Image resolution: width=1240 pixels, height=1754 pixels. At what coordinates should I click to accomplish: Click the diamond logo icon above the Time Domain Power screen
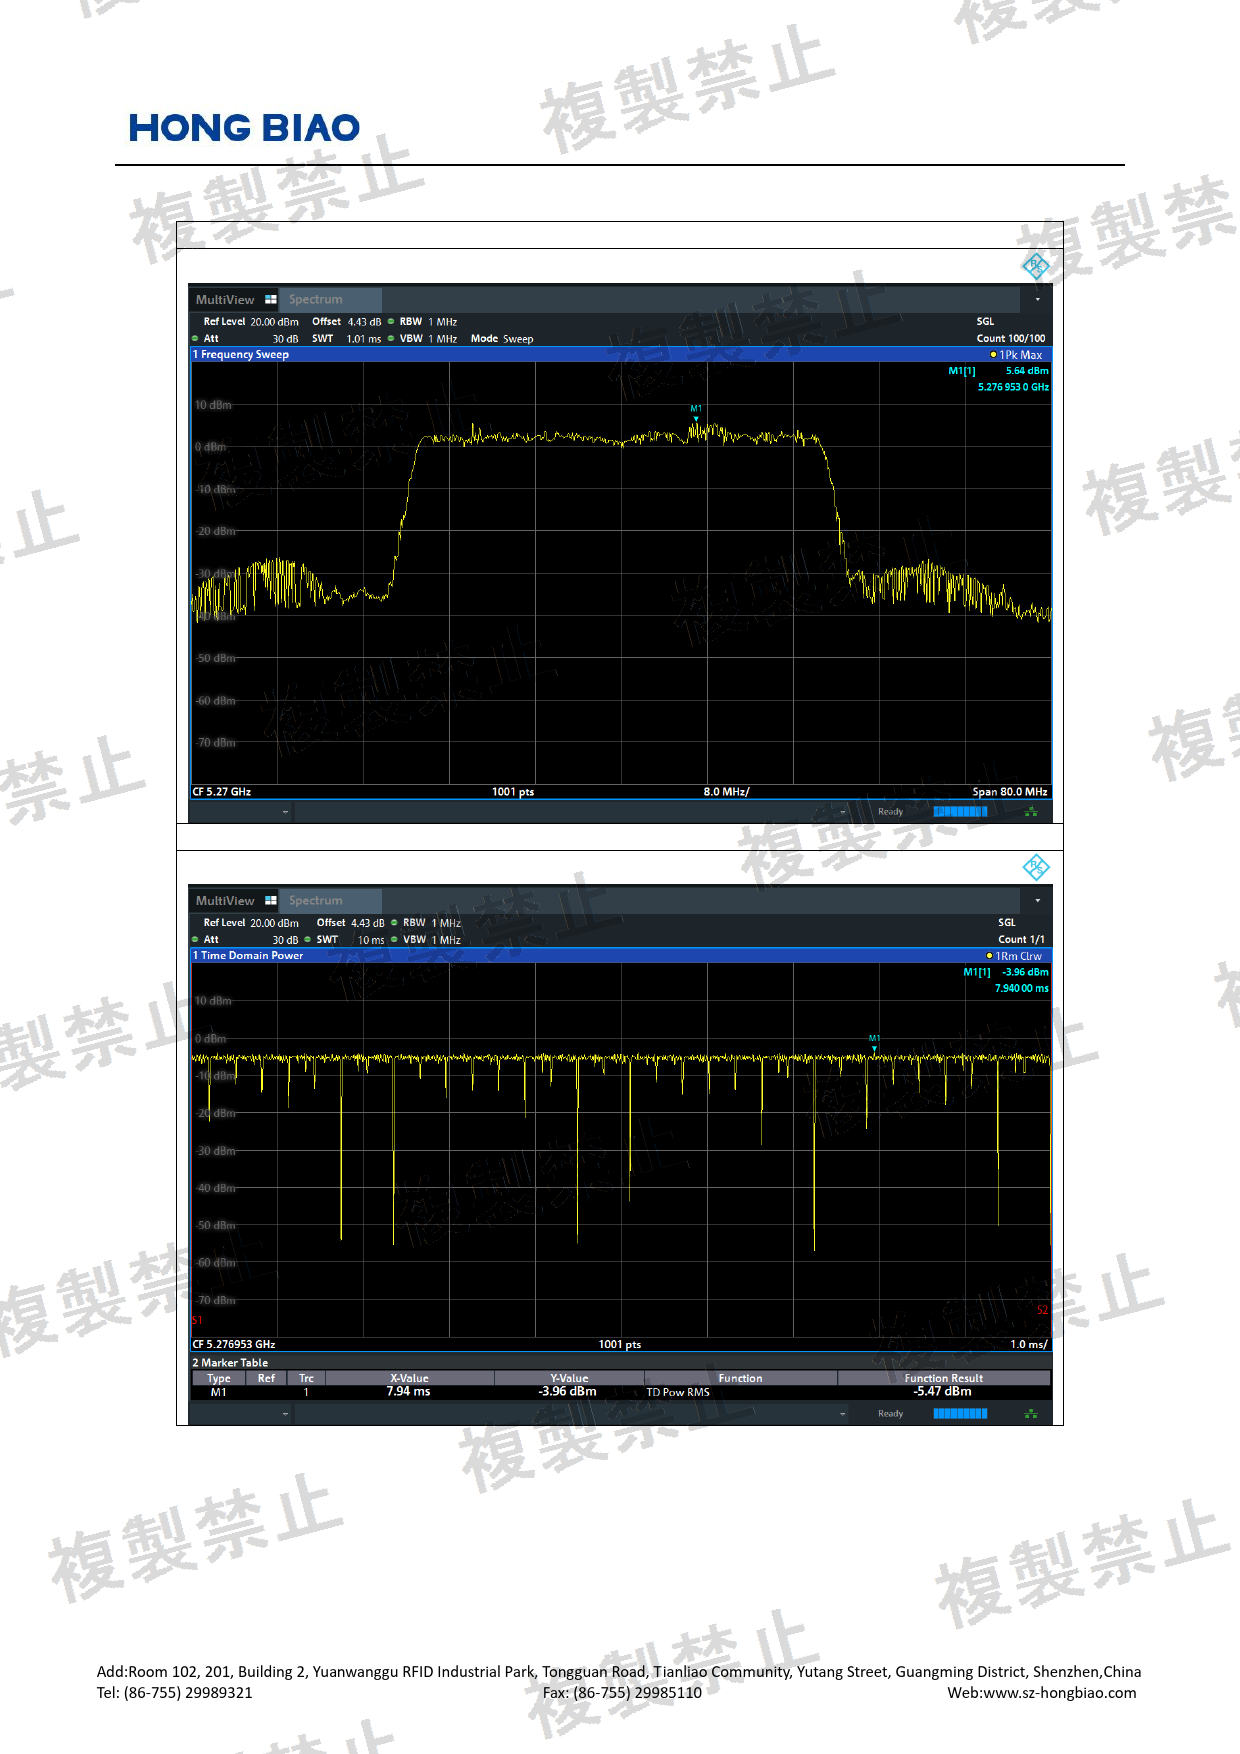pyautogui.click(x=1035, y=866)
